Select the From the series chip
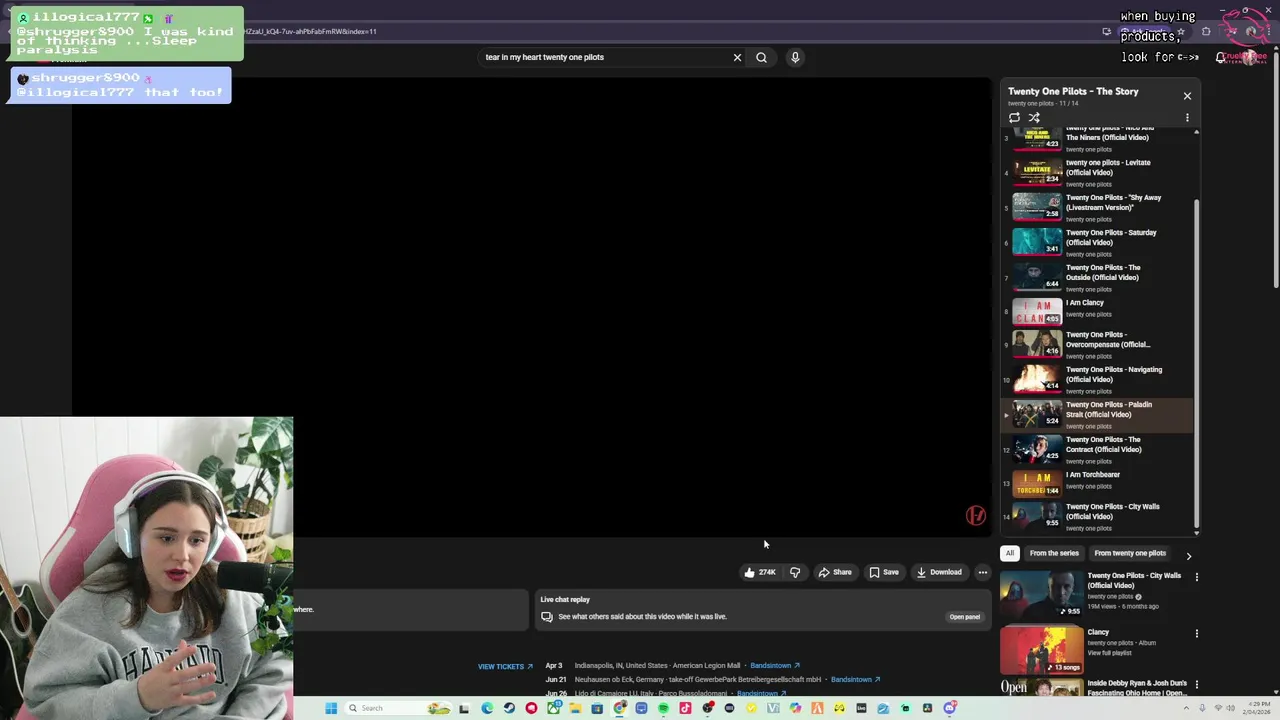The image size is (1280, 720). click(1054, 553)
